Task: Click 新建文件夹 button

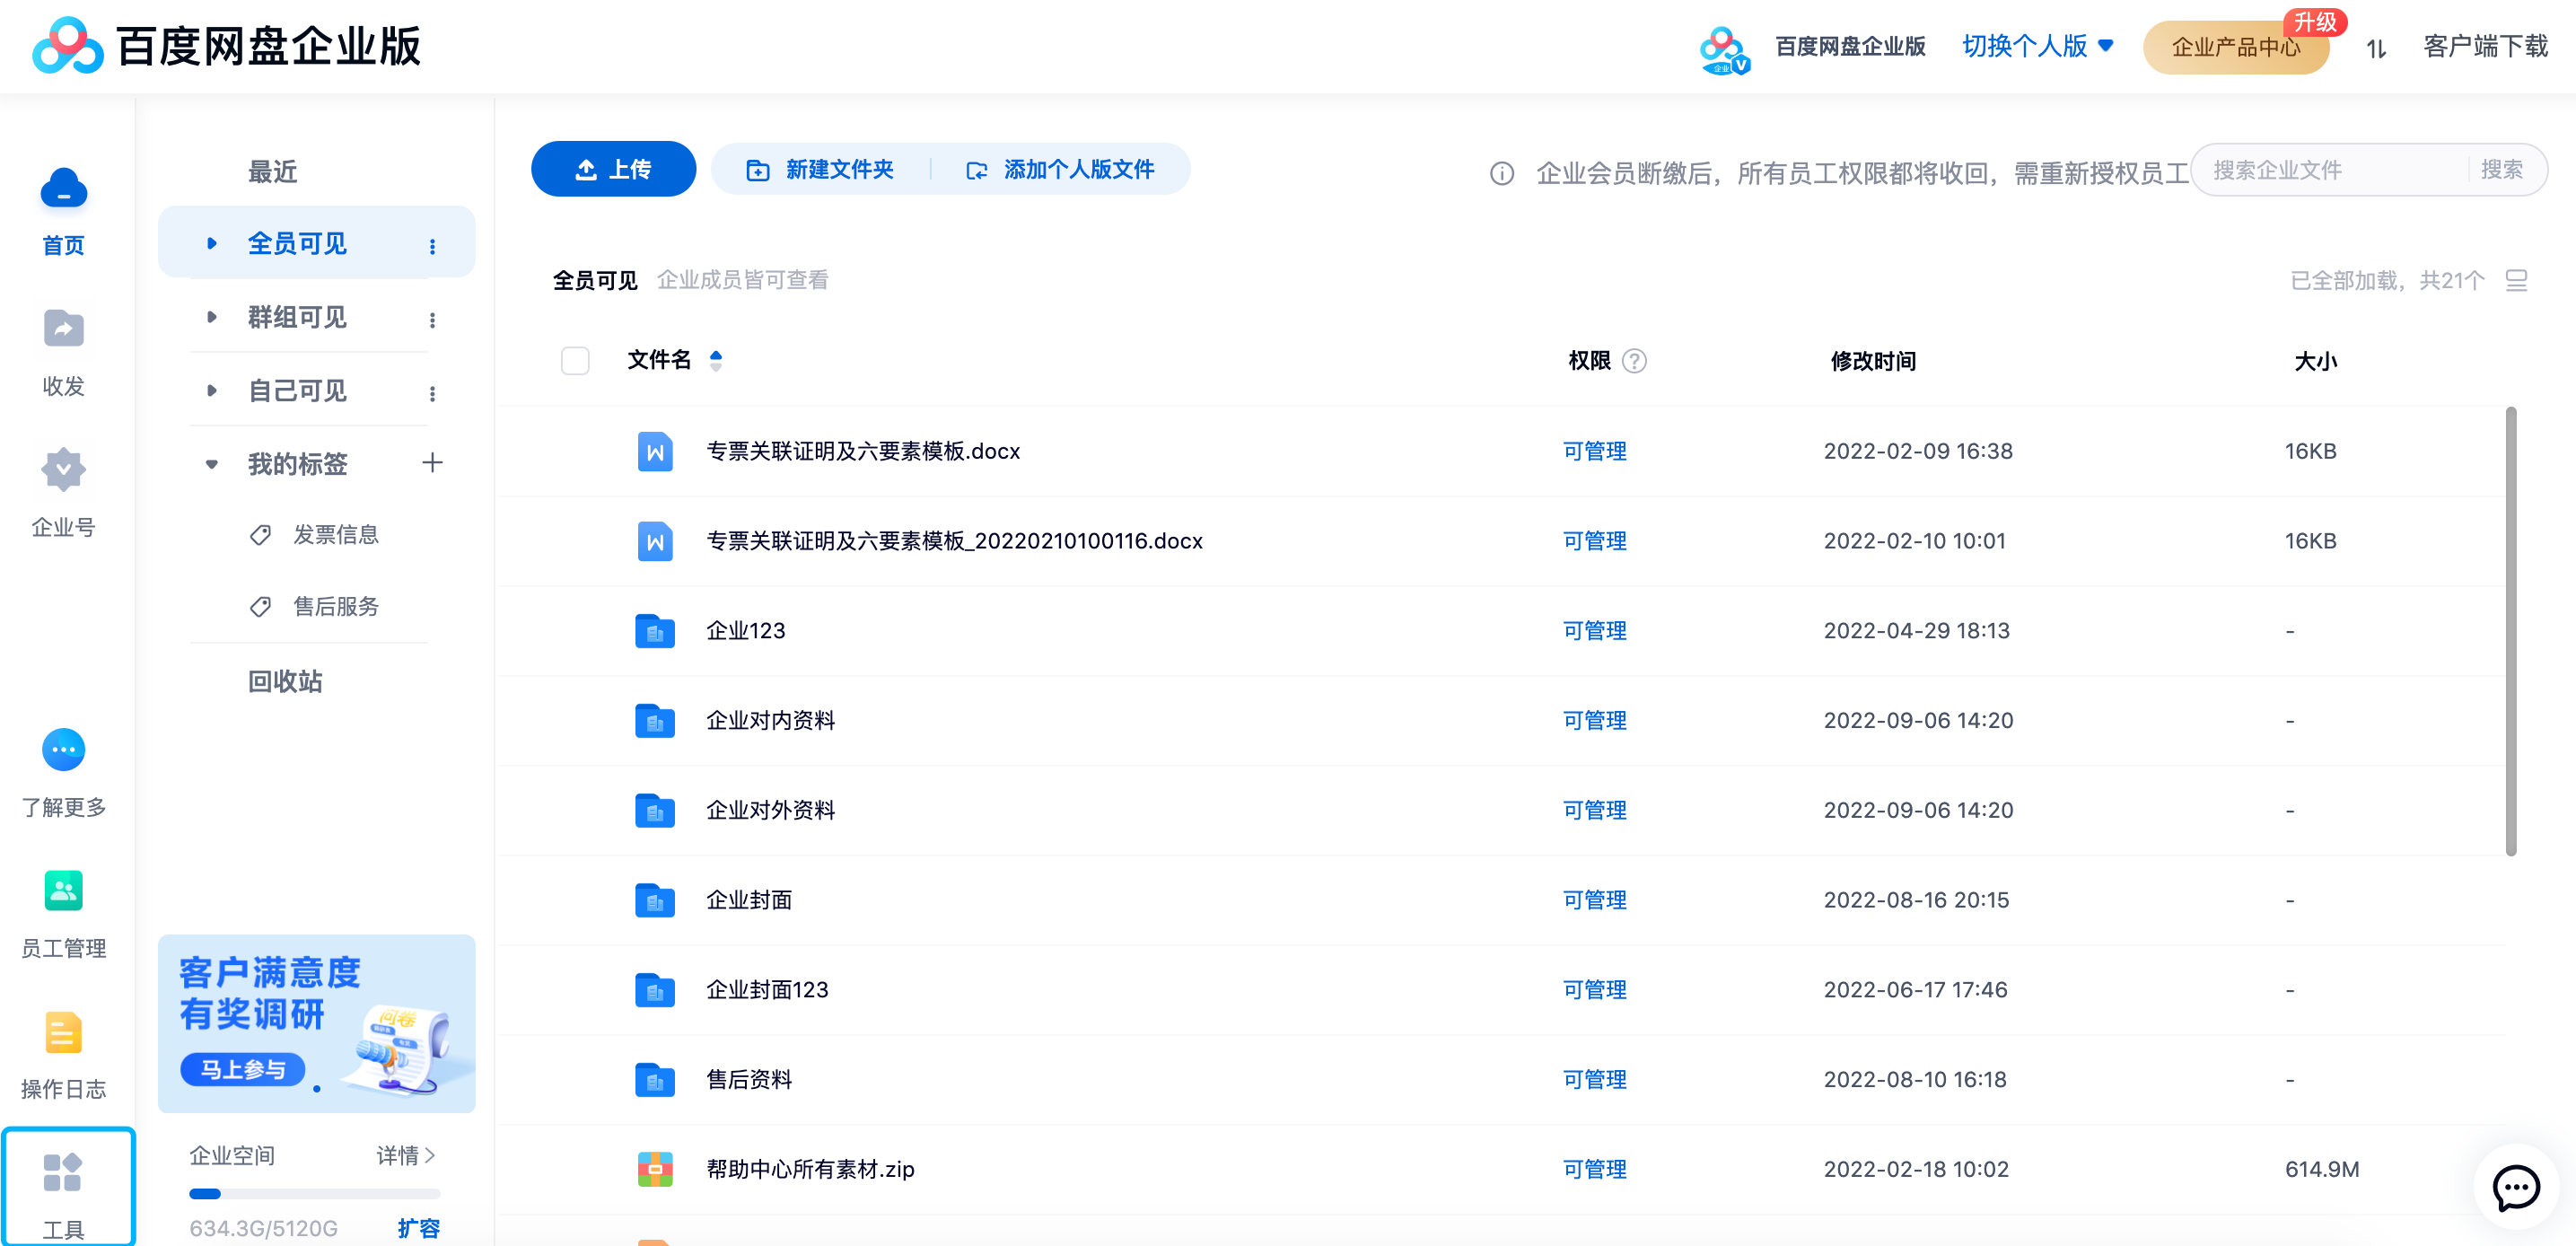Action: (x=821, y=170)
